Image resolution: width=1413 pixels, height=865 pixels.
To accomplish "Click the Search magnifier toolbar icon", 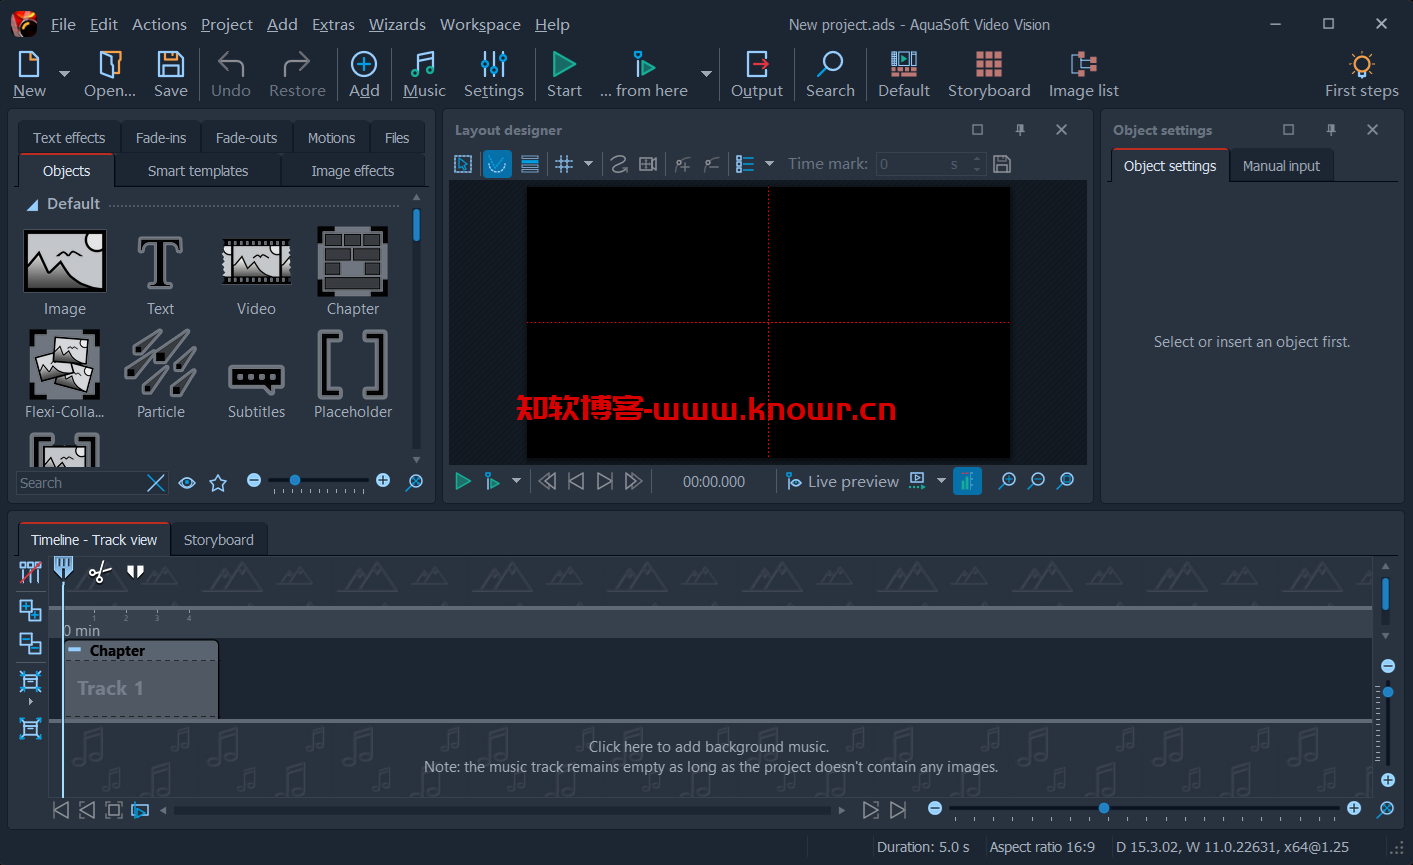I will 830,66.
